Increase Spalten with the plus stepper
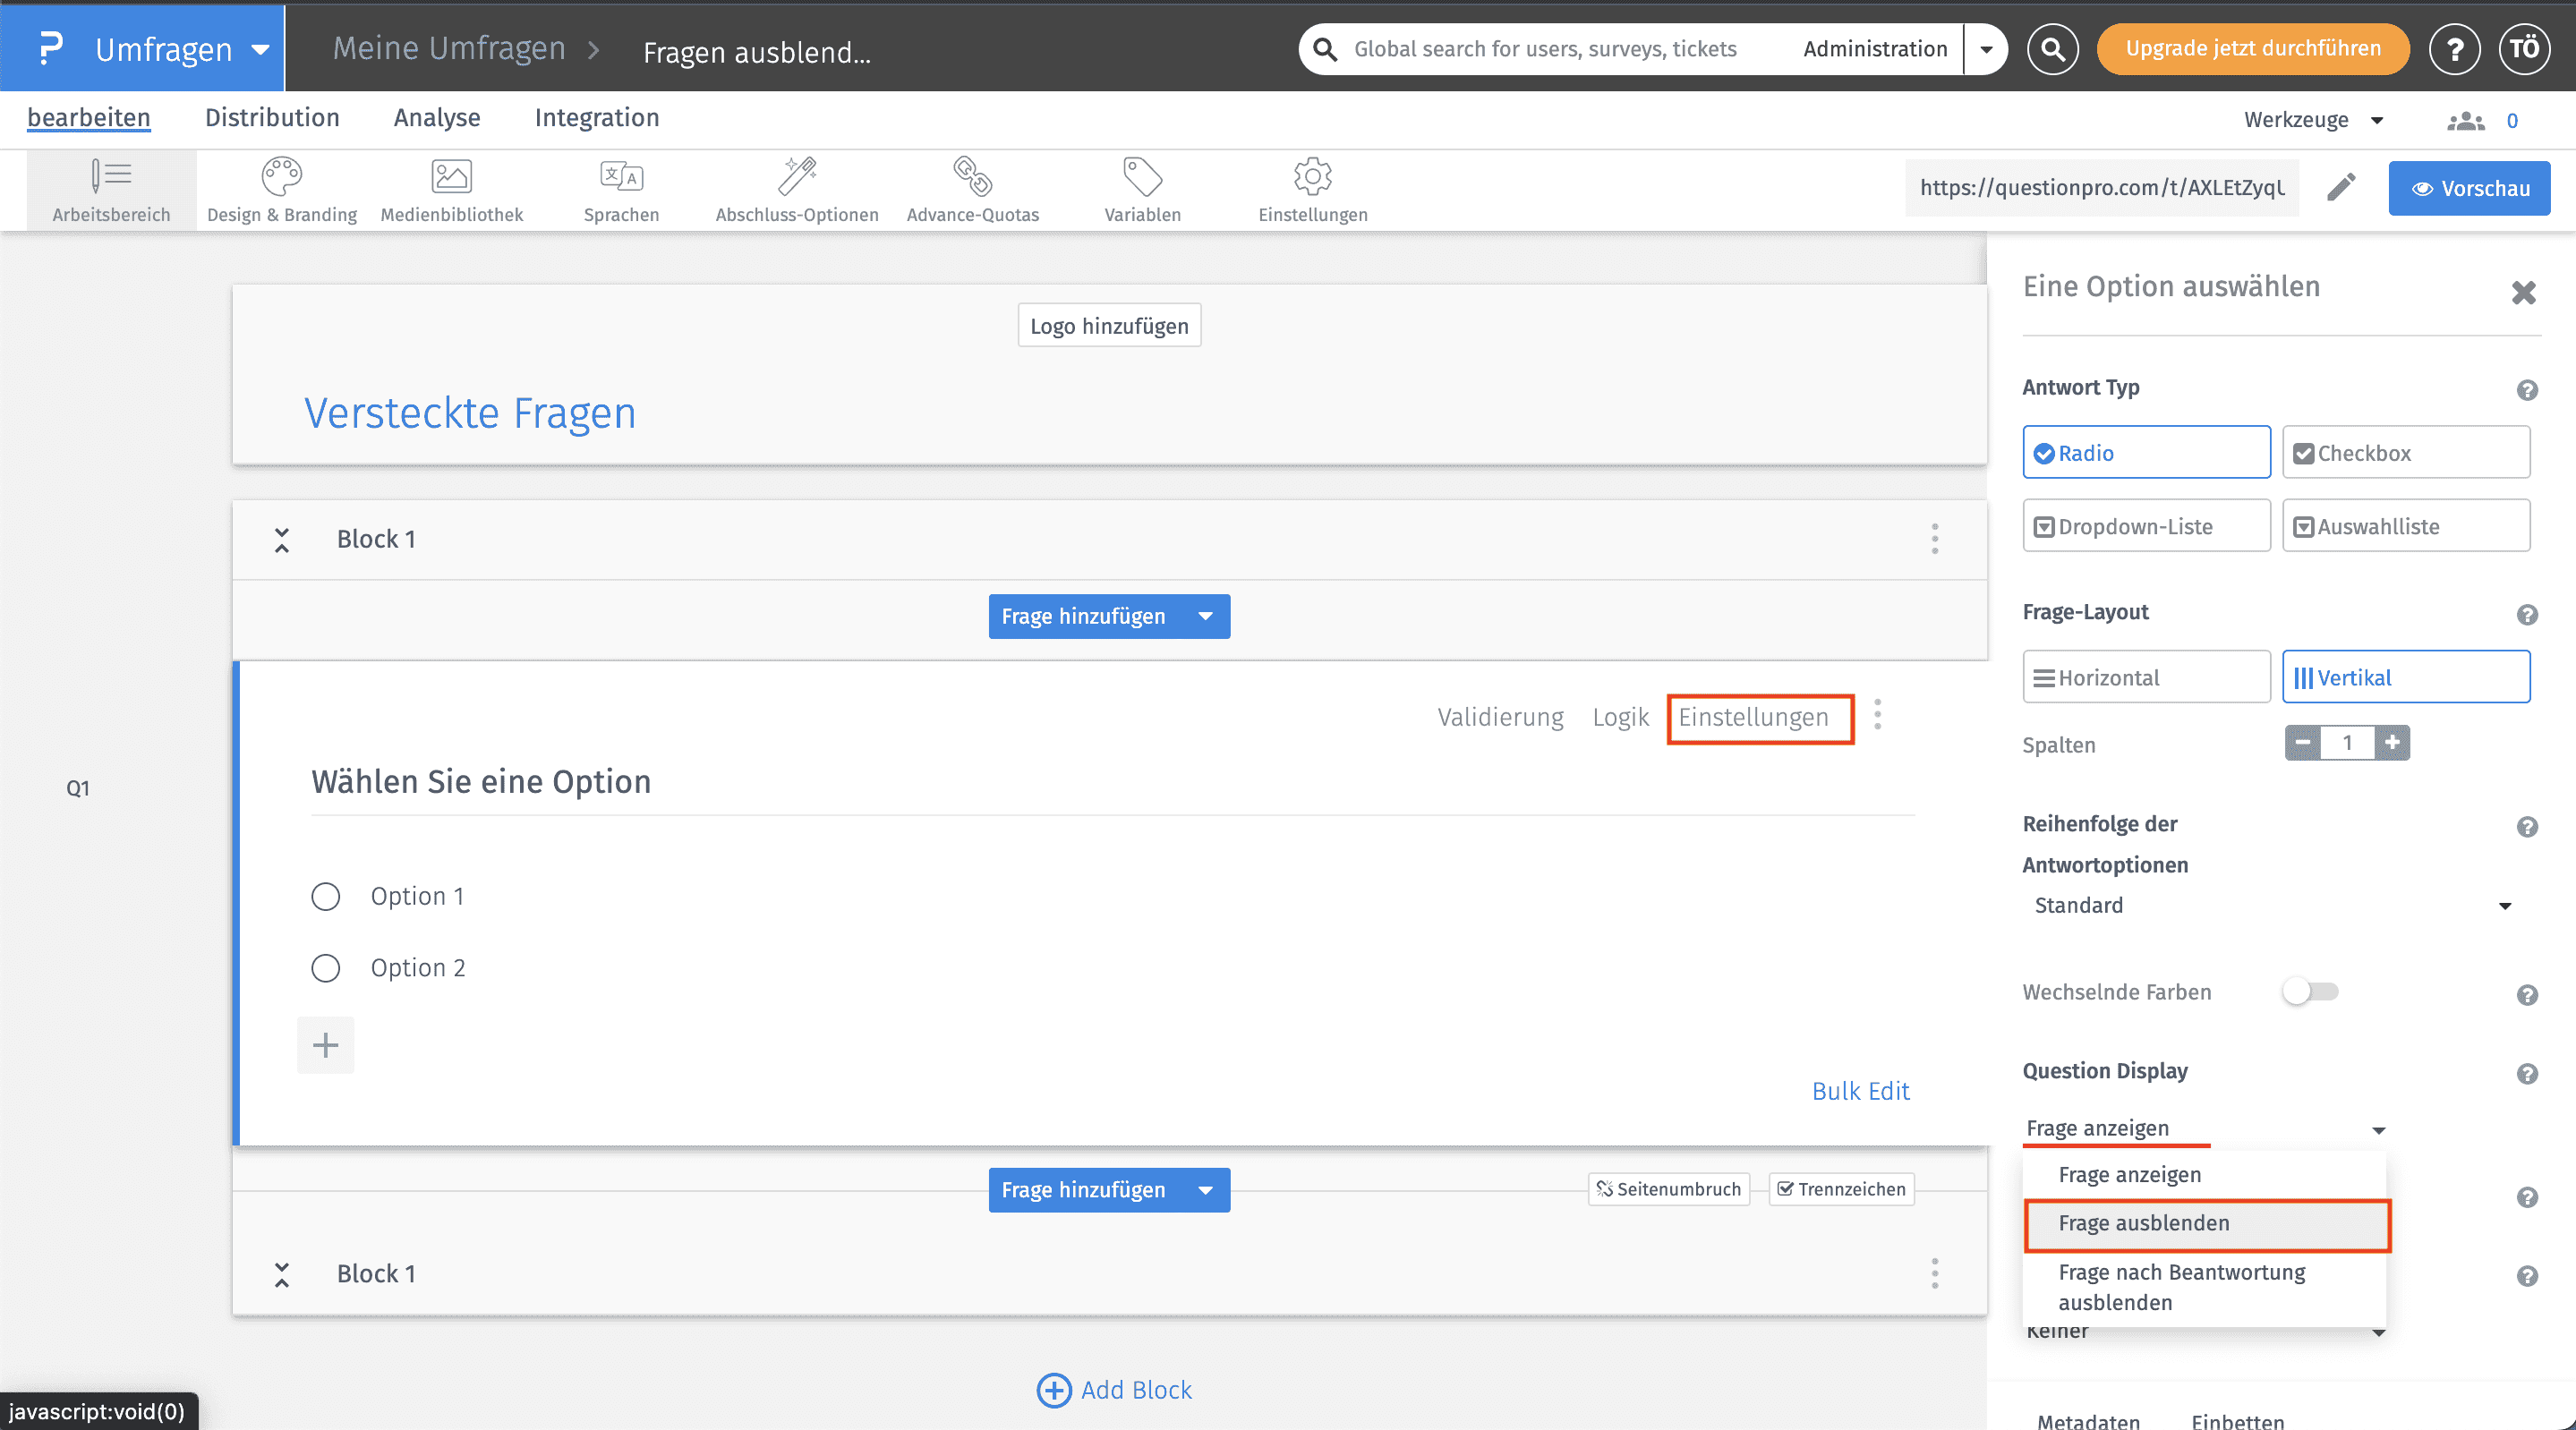This screenshot has height=1430, width=2576. (x=2392, y=743)
